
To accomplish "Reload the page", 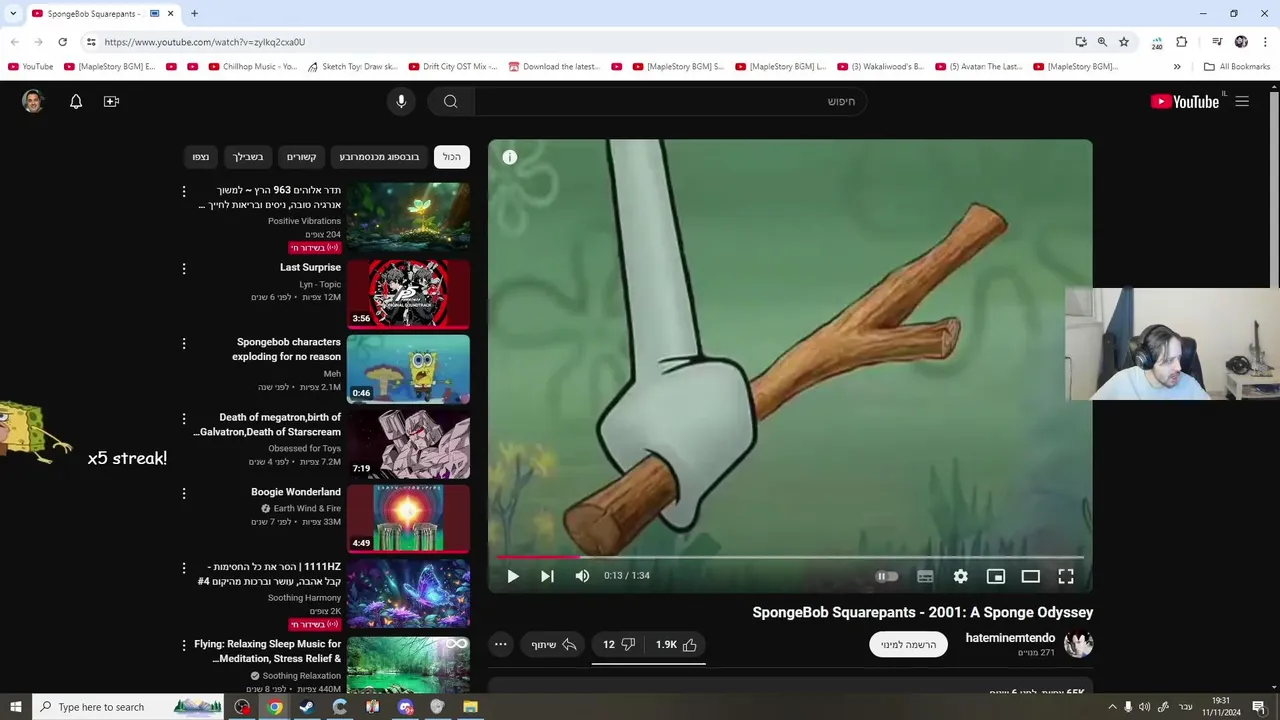I will [x=62, y=42].
